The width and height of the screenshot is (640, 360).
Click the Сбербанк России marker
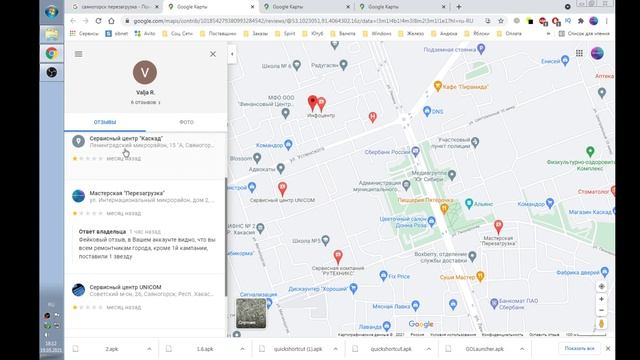click(416, 152)
